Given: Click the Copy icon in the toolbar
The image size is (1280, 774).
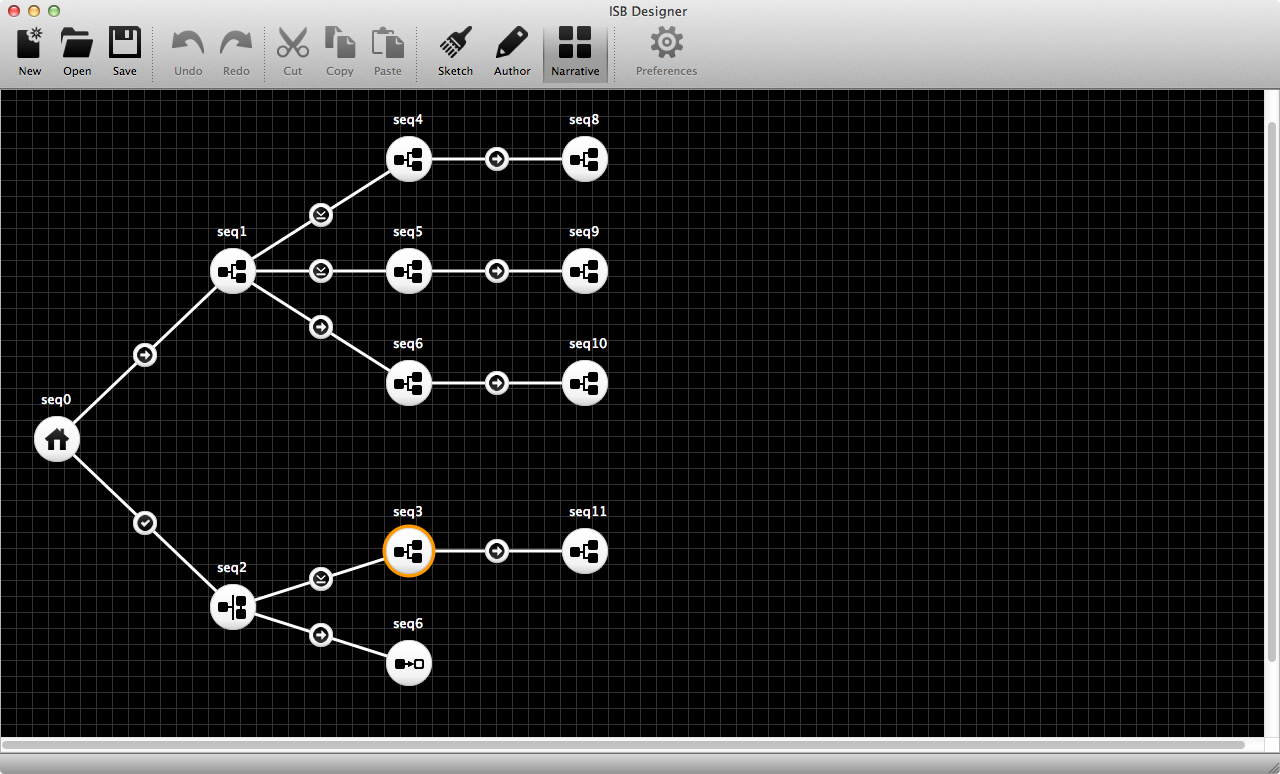Looking at the screenshot, I should (x=340, y=44).
